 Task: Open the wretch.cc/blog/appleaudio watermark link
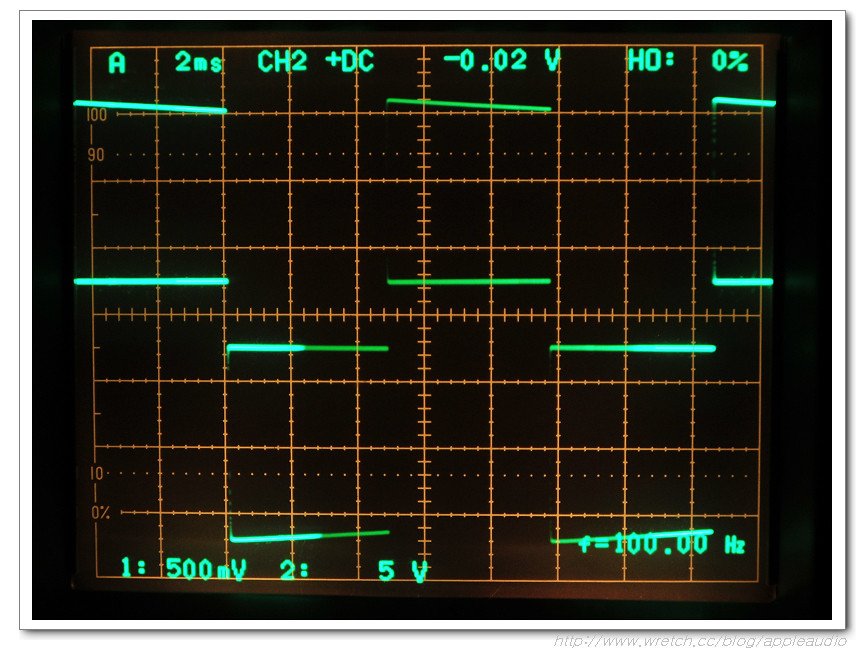point(700,641)
